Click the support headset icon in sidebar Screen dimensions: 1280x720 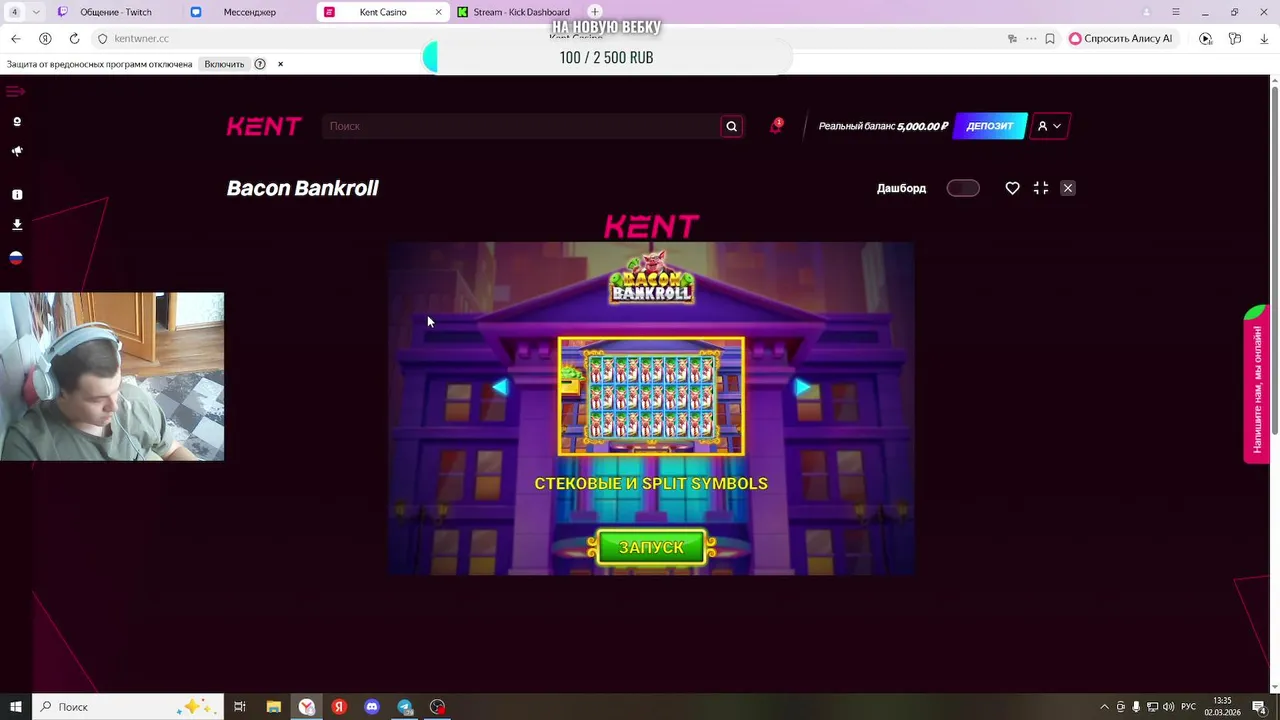(x=17, y=122)
